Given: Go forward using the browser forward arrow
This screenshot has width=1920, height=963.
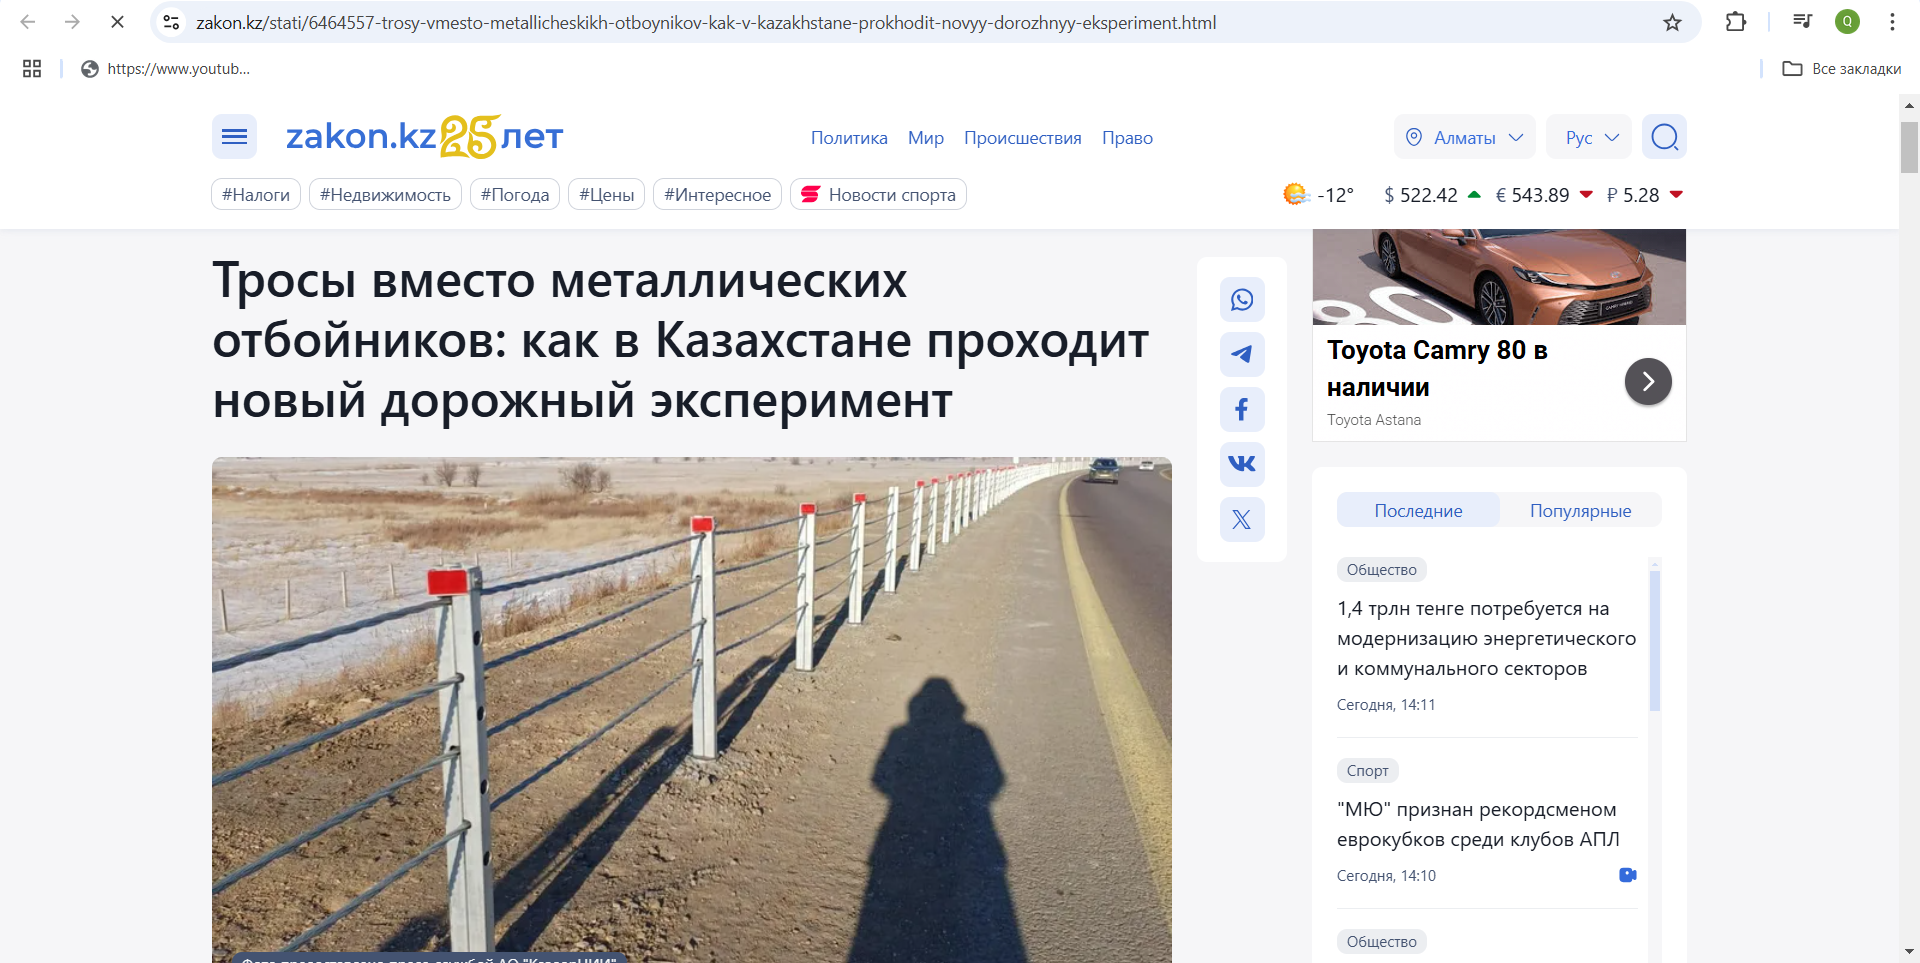Looking at the screenshot, I should [x=72, y=22].
